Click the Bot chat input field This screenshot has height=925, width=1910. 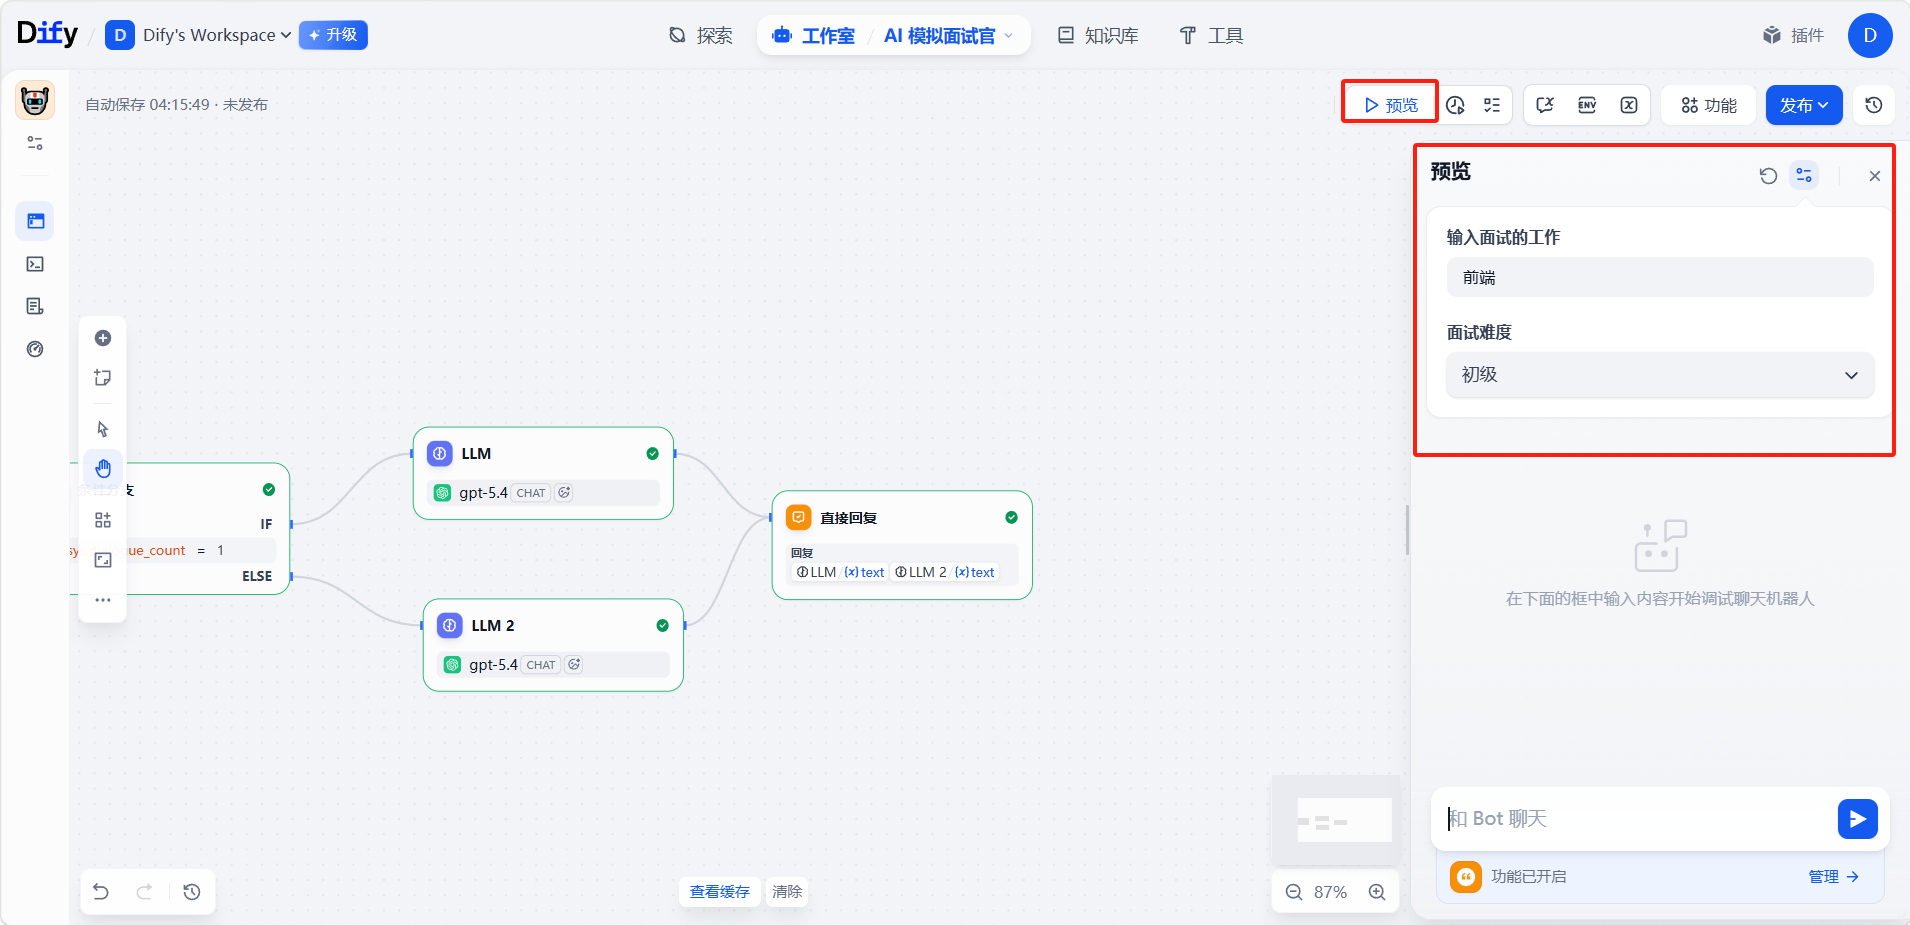1635,819
